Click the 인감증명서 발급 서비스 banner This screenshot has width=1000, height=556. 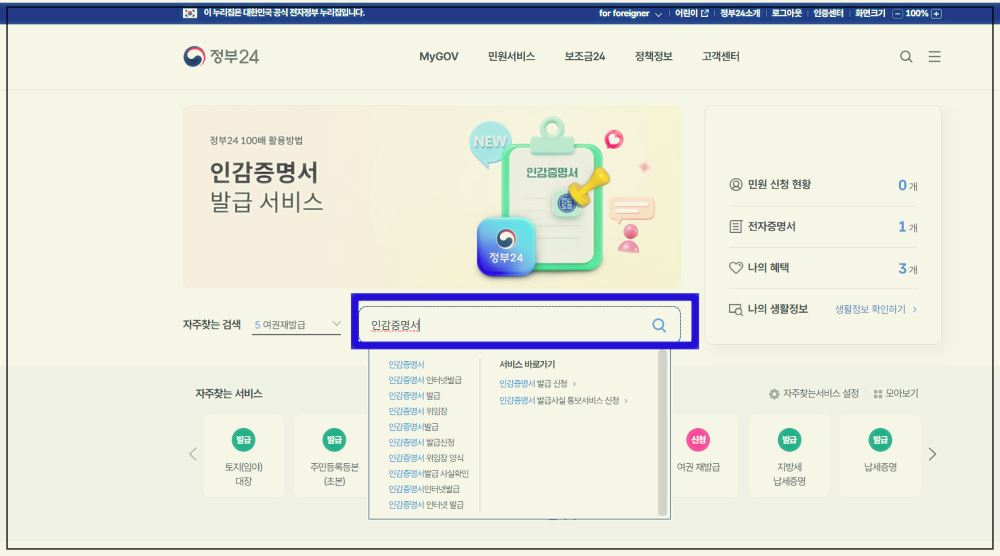pos(432,196)
